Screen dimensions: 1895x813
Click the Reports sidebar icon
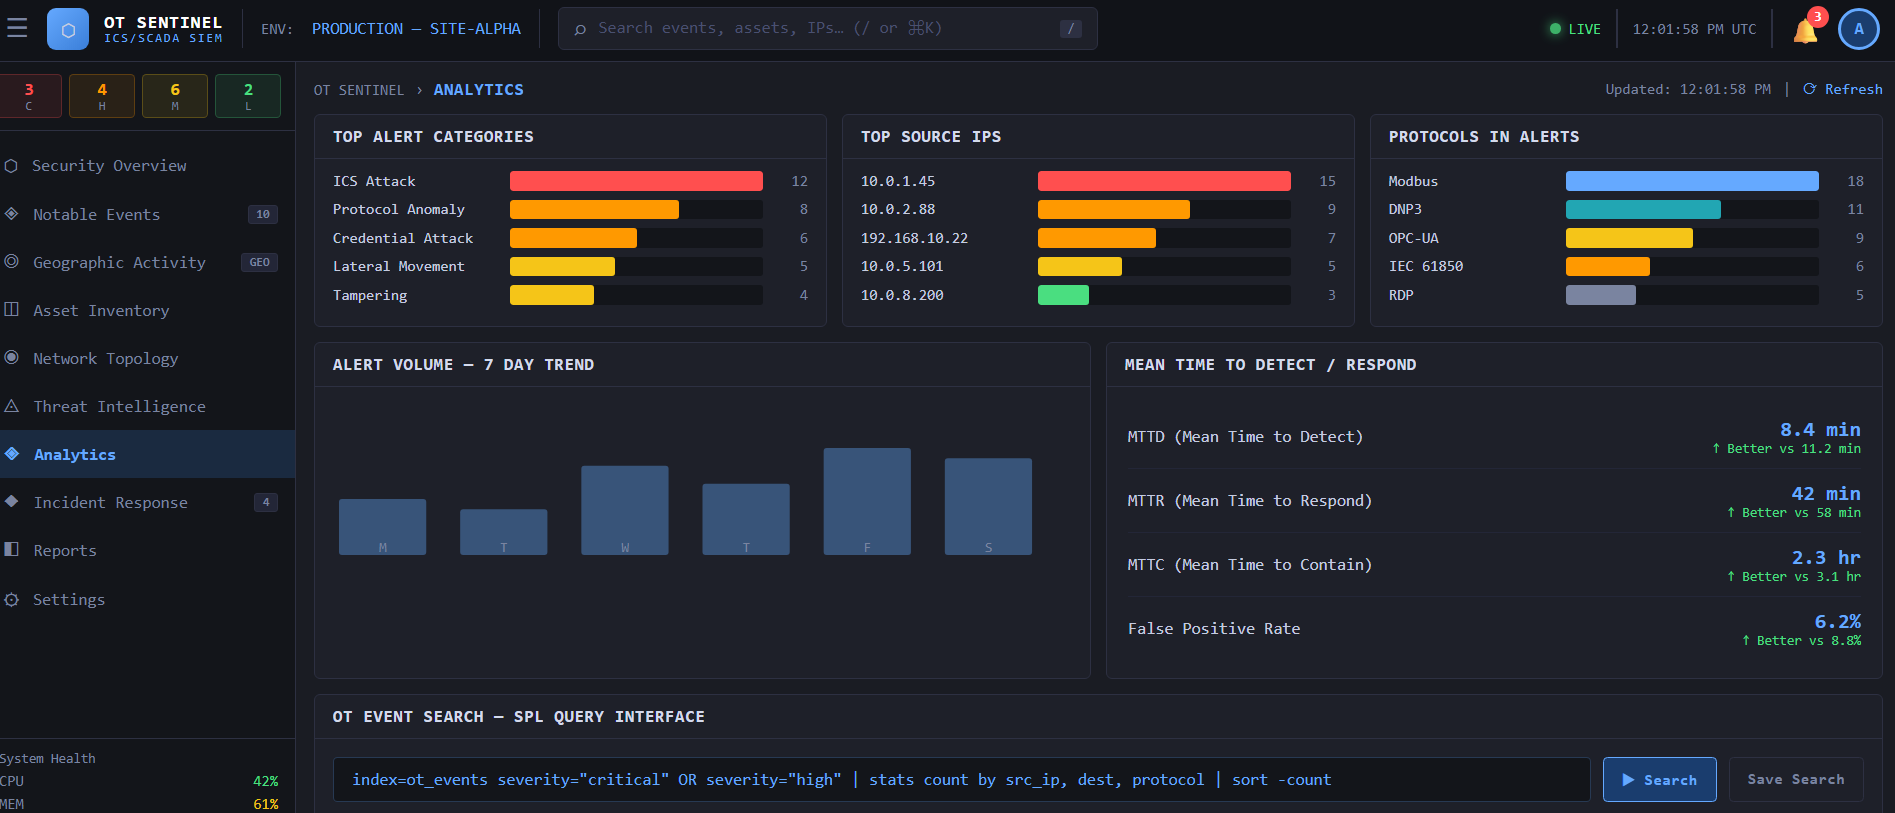(11, 550)
